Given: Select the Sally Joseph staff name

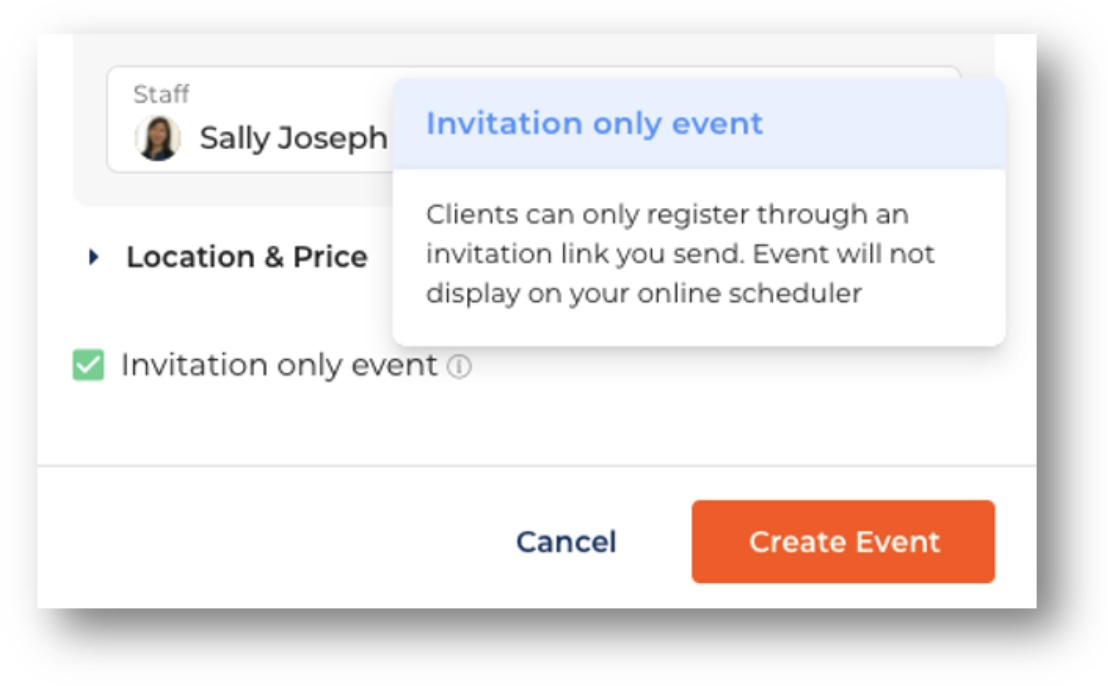Looking at the screenshot, I should click(x=293, y=138).
